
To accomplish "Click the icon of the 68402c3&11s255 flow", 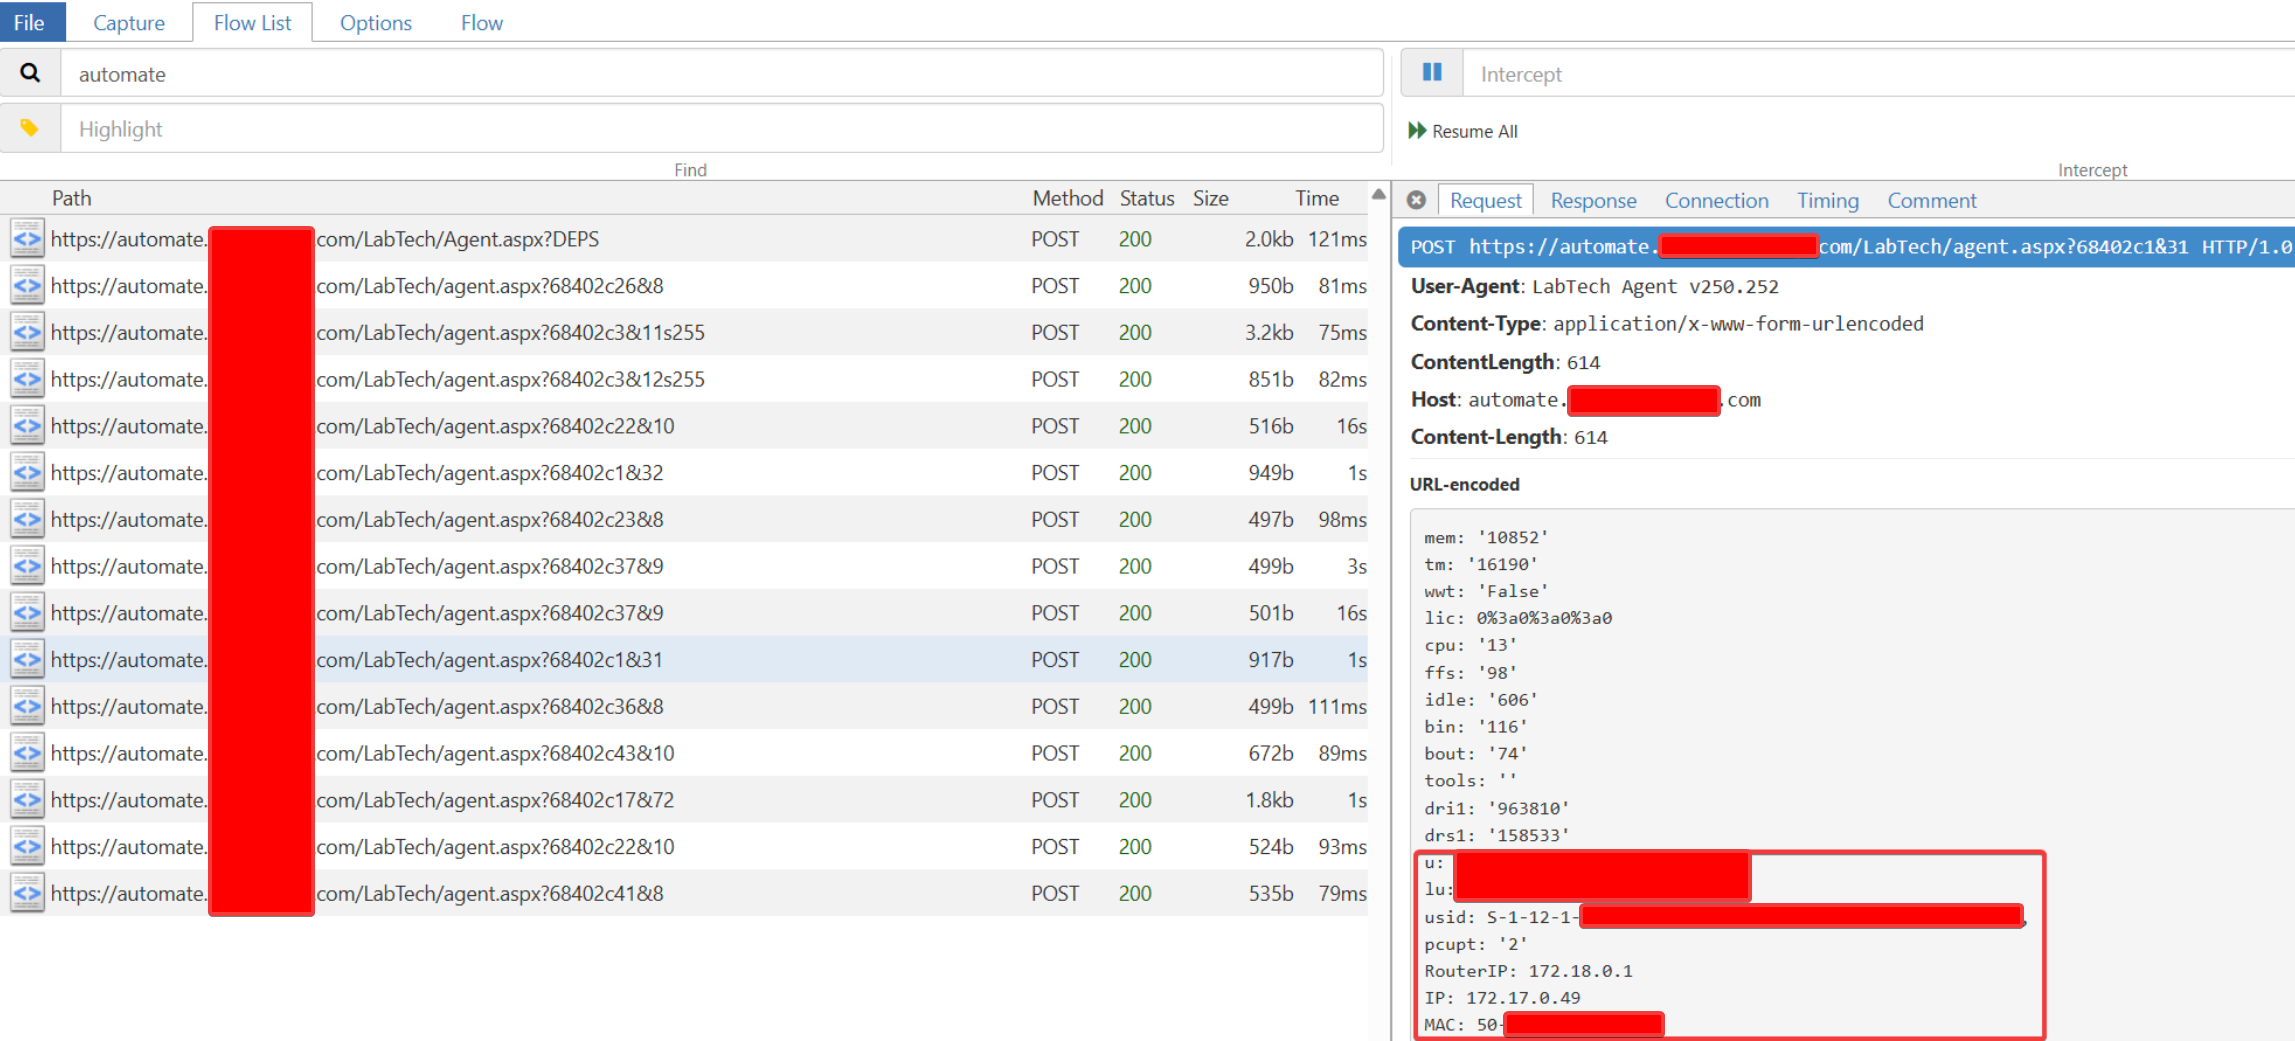I will point(27,332).
